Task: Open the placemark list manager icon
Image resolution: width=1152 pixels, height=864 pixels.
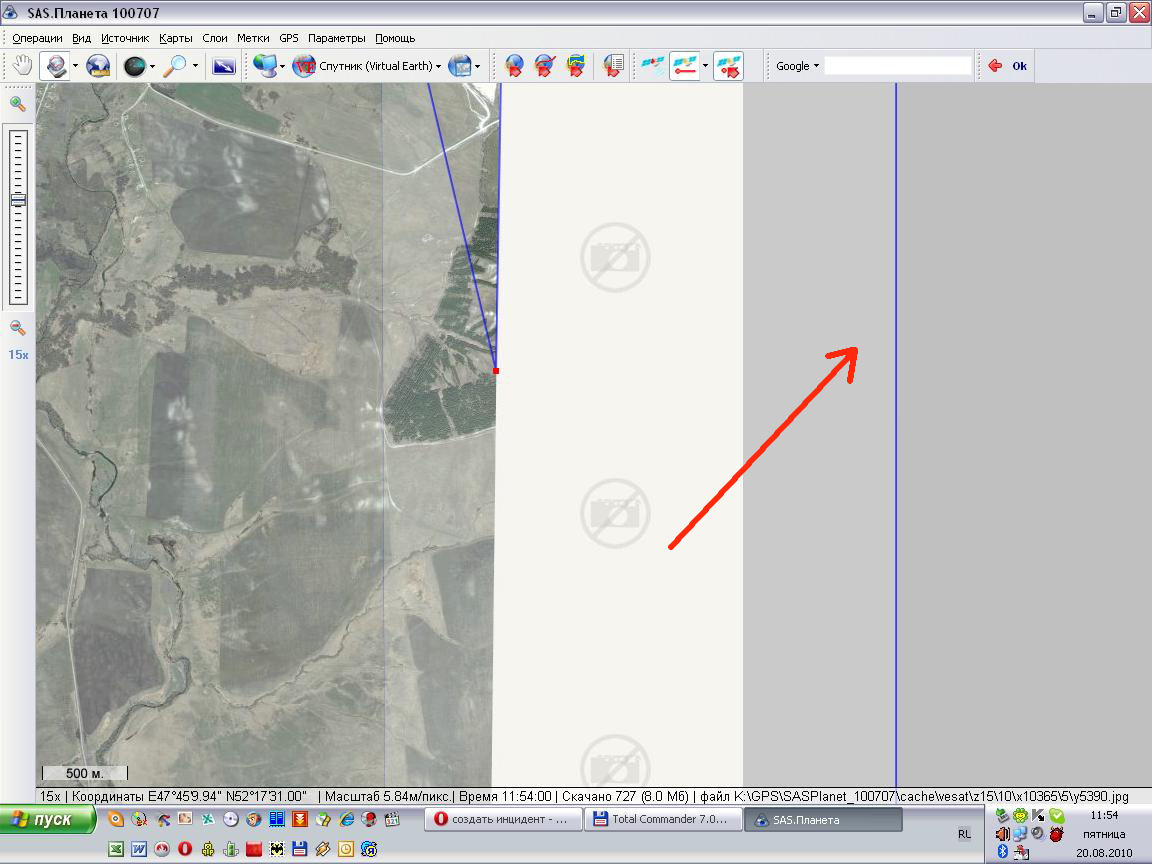Action: 612,66
